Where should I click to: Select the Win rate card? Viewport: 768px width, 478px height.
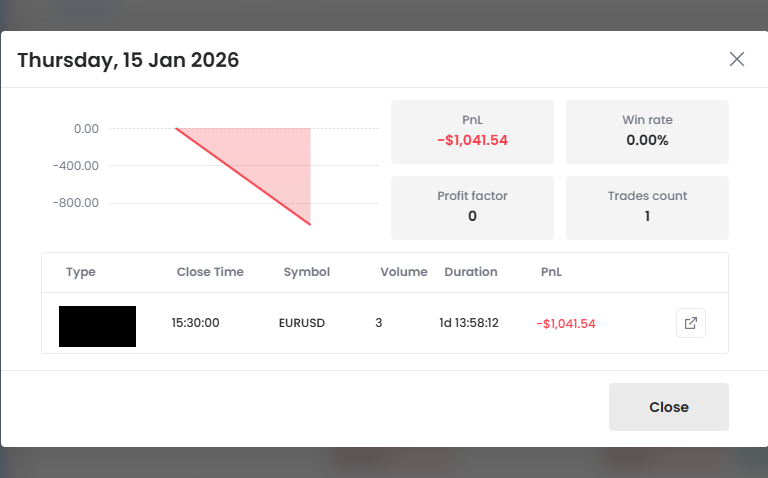click(647, 131)
